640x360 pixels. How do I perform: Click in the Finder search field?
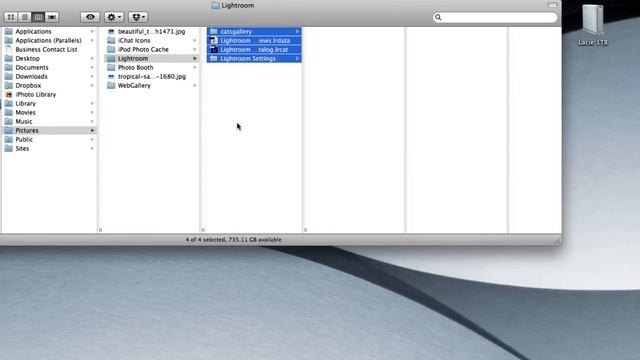[495, 17]
